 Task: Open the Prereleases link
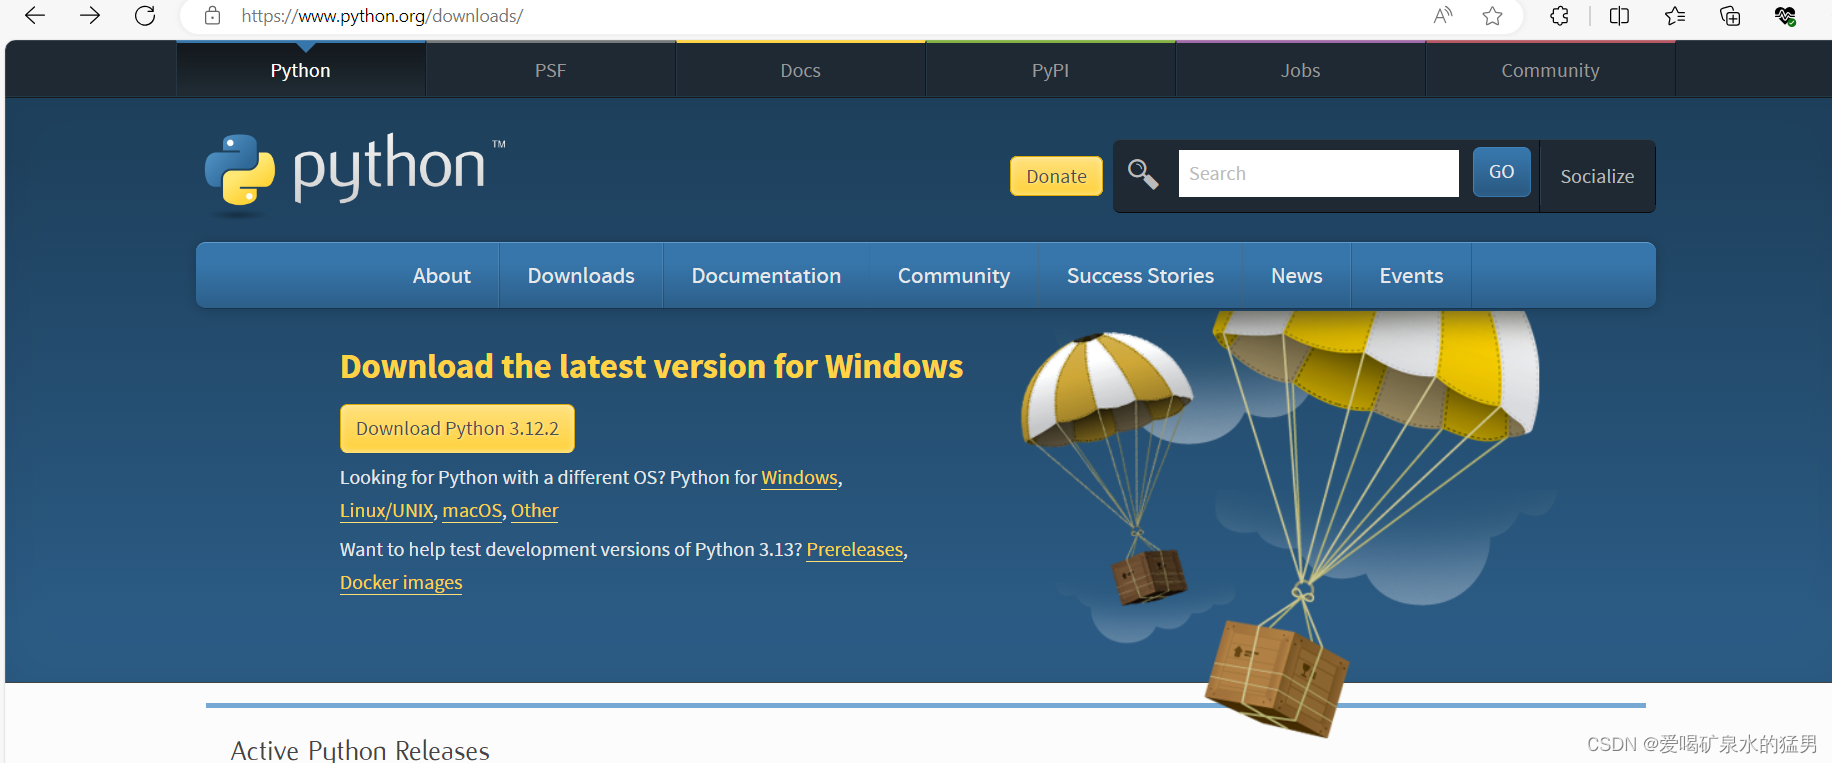[855, 549]
